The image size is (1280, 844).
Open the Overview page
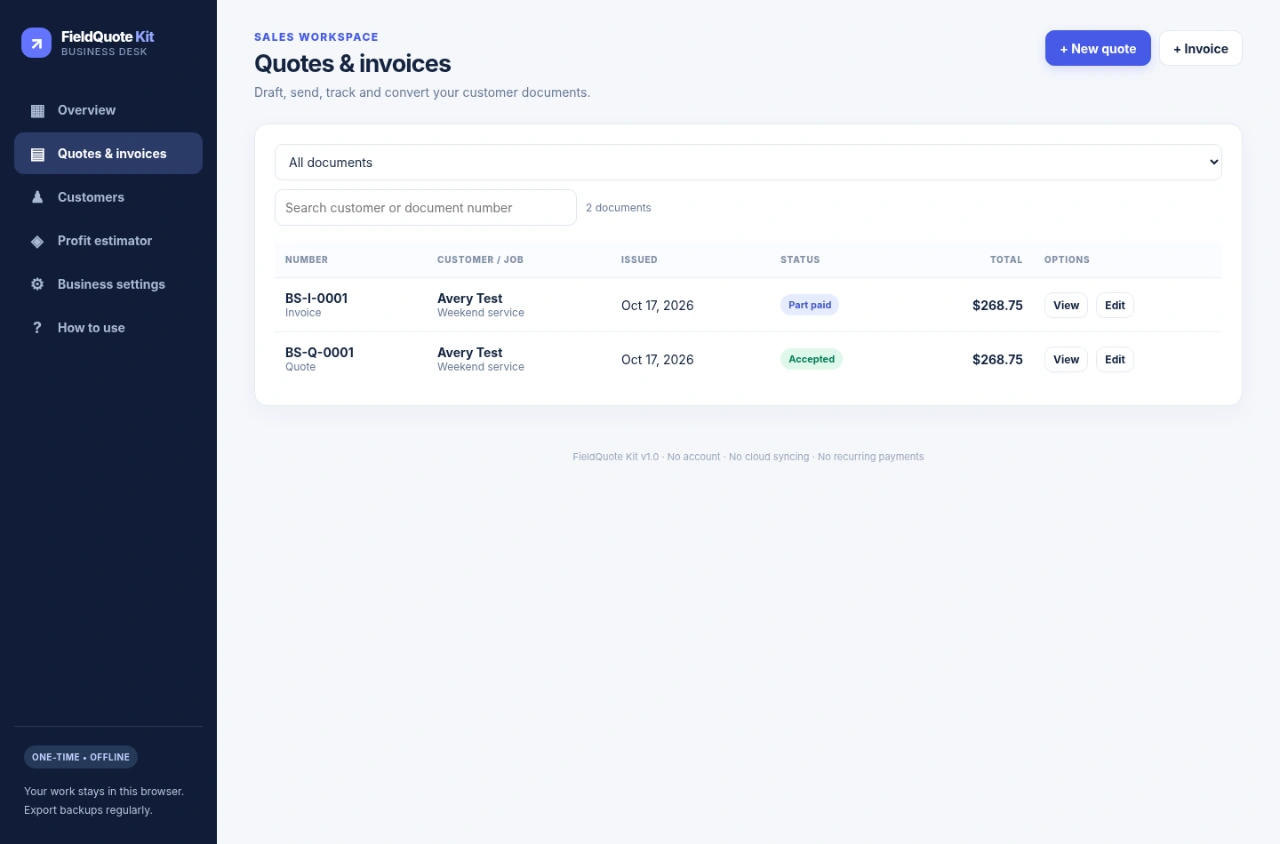(108, 110)
